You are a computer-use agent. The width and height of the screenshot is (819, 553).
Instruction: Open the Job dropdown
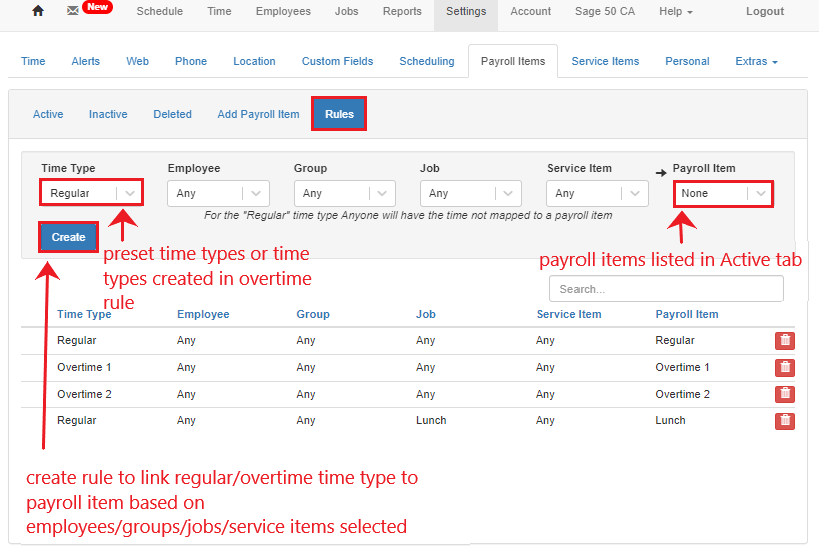(471, 193)
